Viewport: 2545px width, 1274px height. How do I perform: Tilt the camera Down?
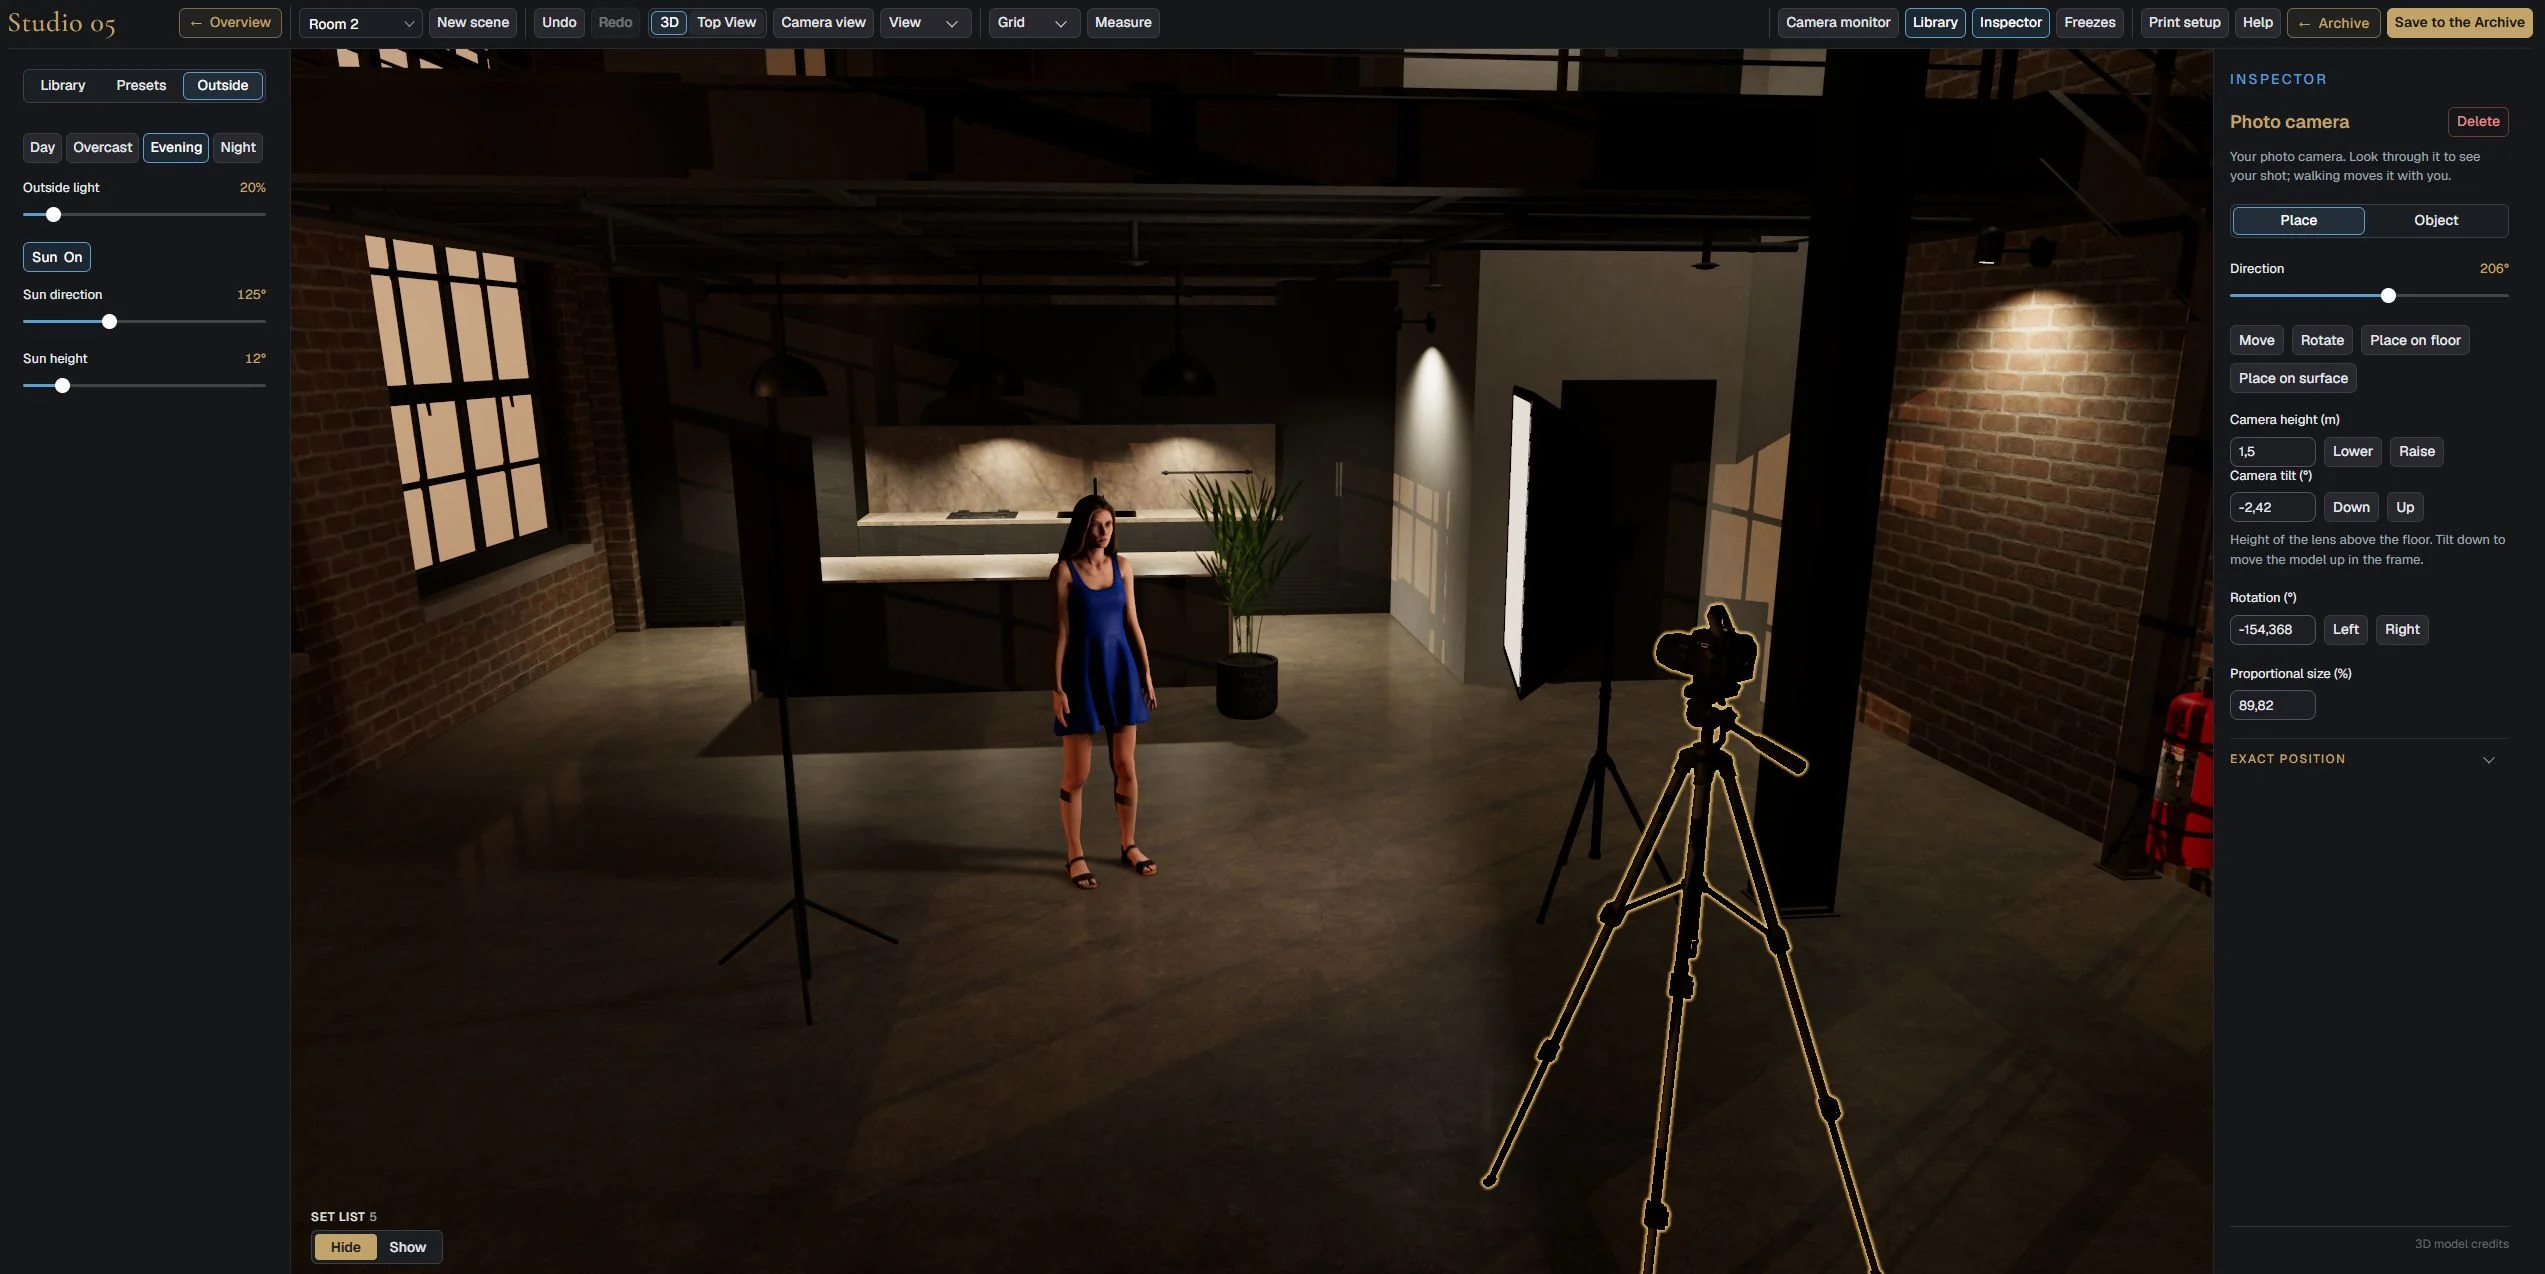tap(2351, 508)
